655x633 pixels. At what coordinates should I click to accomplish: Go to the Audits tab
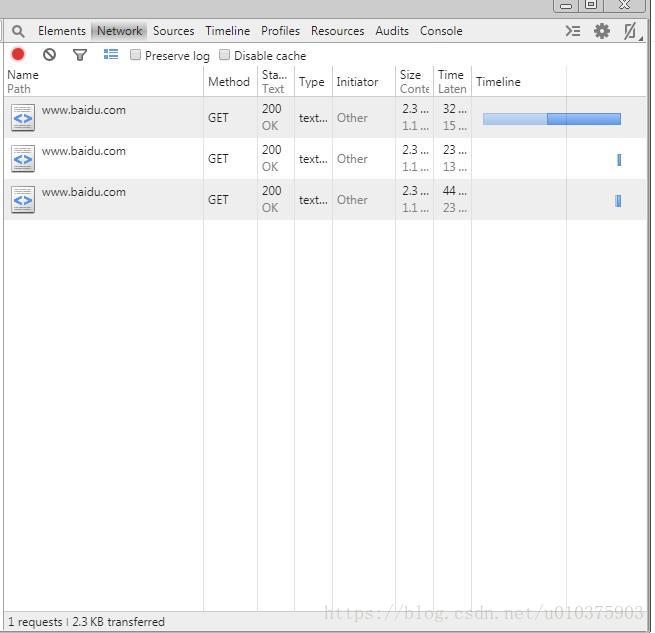[x=392, y=31]
